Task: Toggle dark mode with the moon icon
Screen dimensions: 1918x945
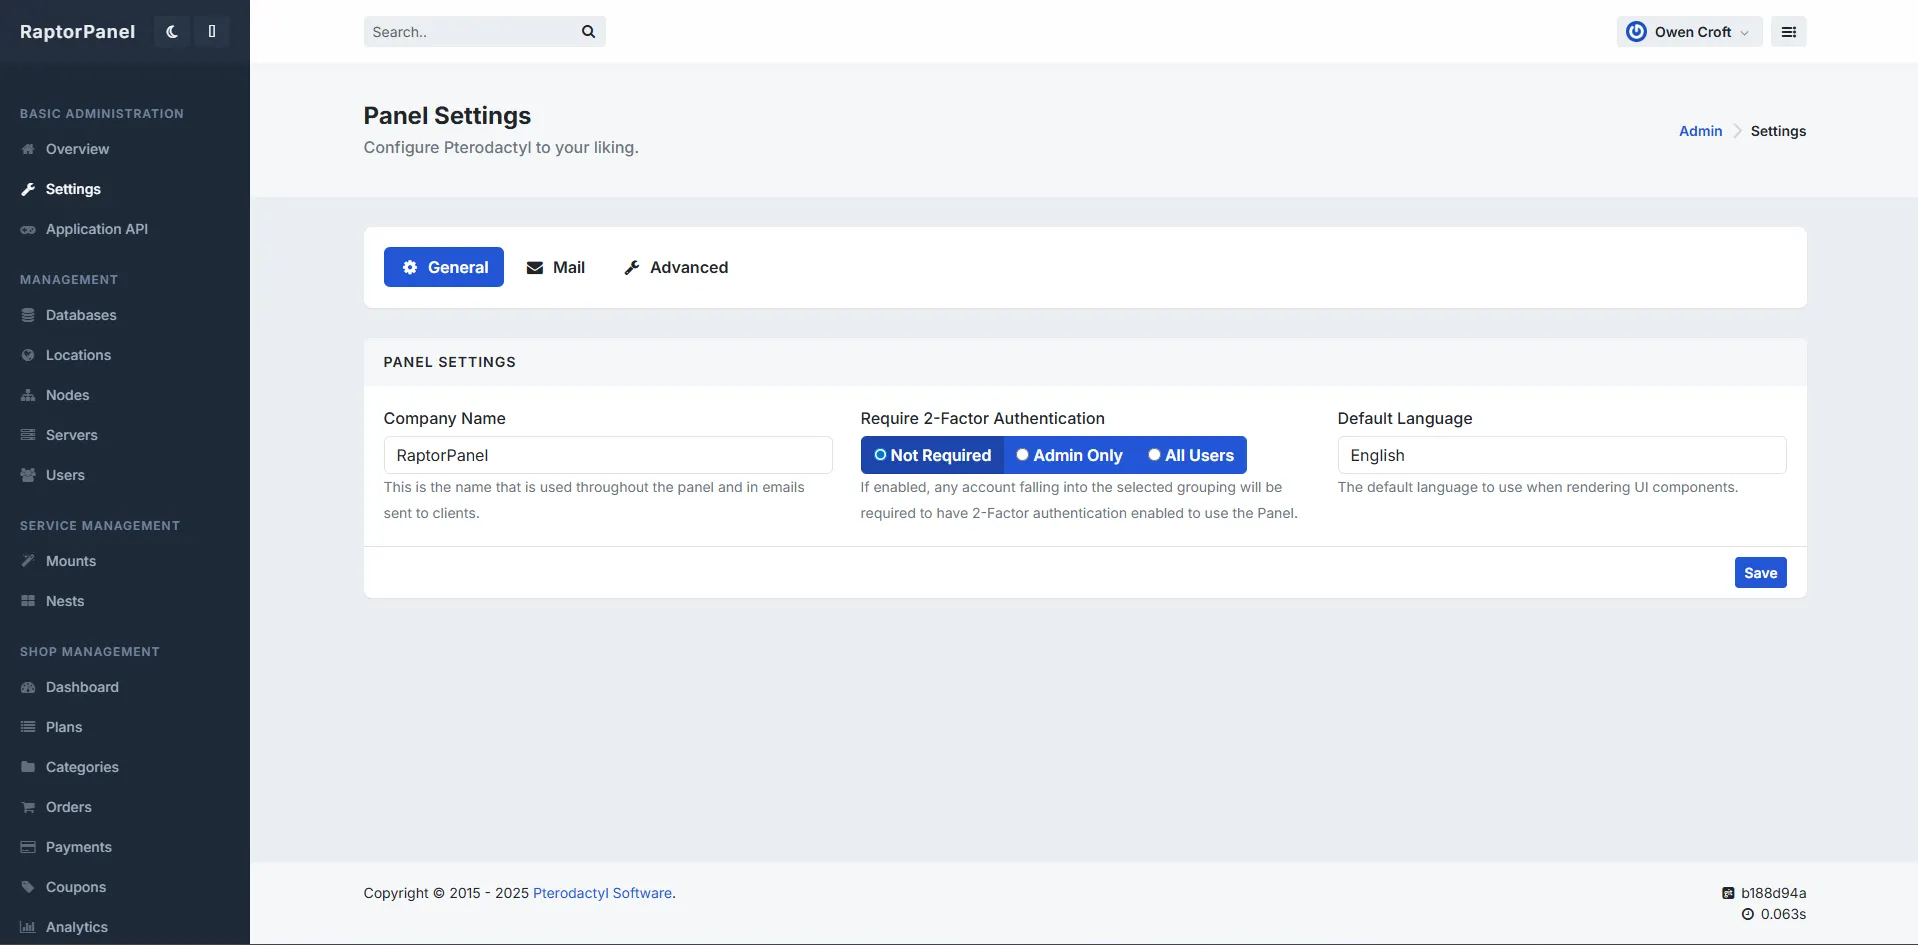Action: coord(172,32)
